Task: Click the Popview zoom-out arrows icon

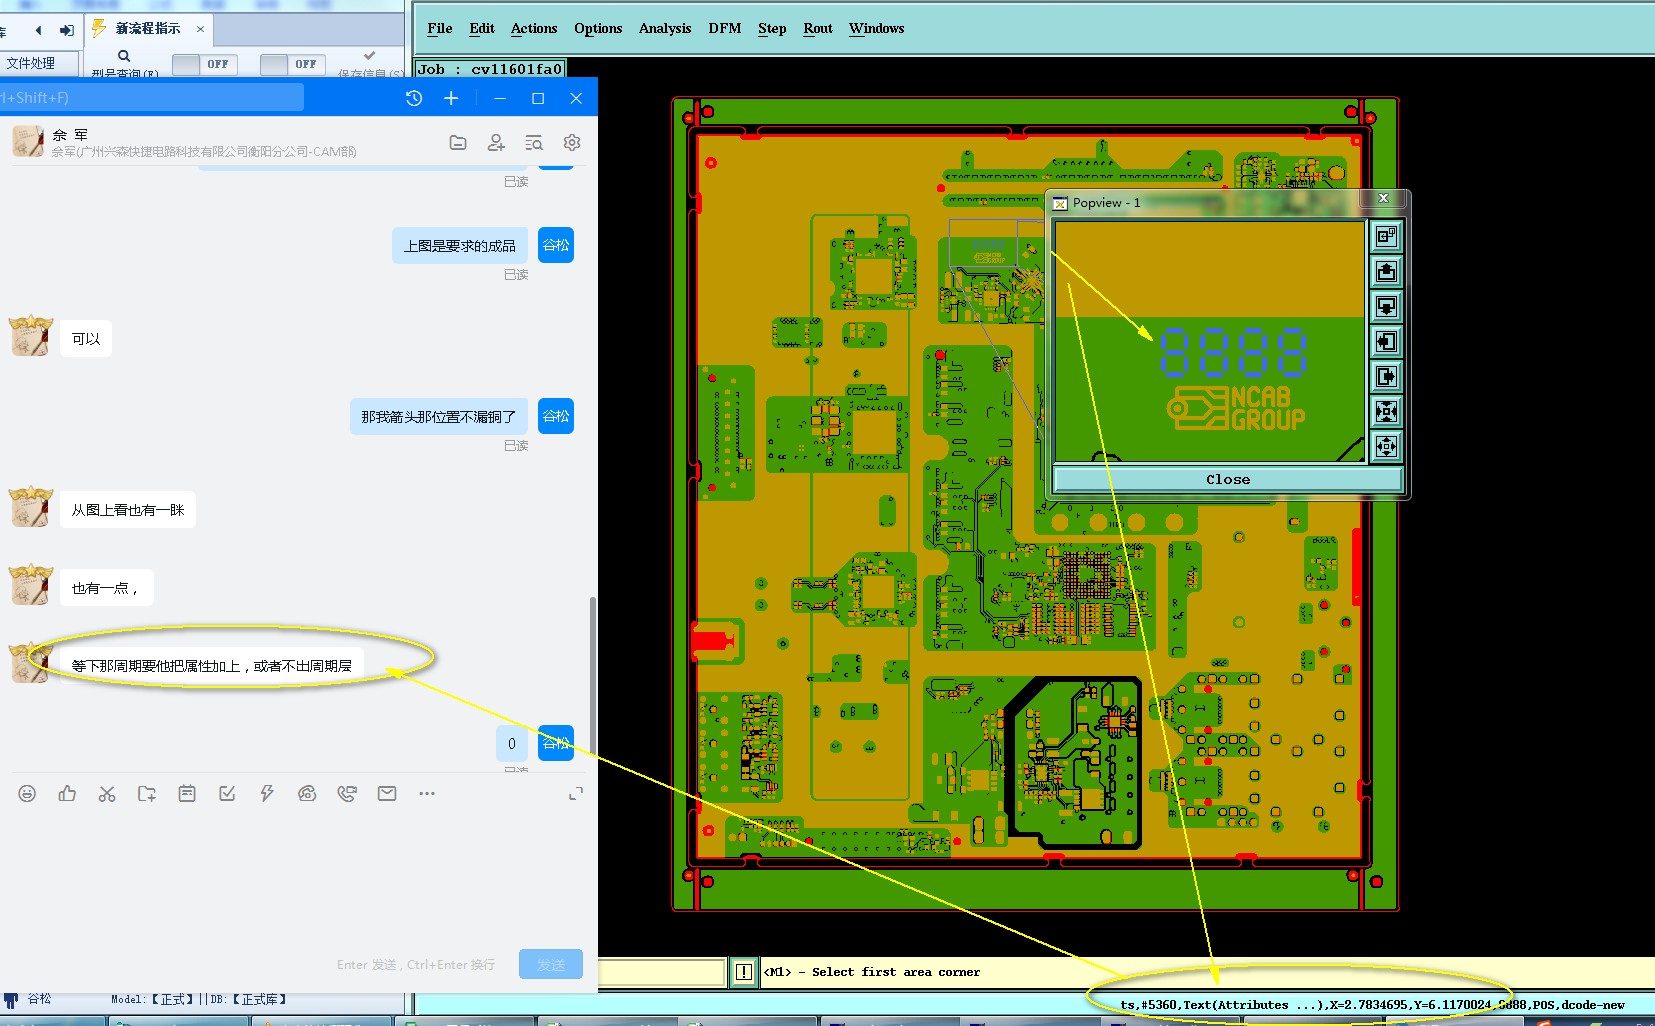Action: coord(1386,447)
